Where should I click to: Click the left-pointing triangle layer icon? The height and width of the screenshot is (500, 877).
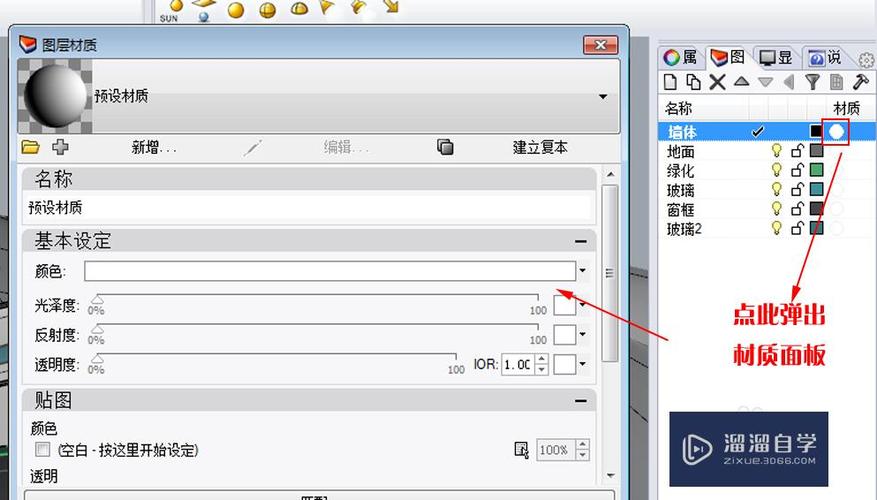point(789,82)
